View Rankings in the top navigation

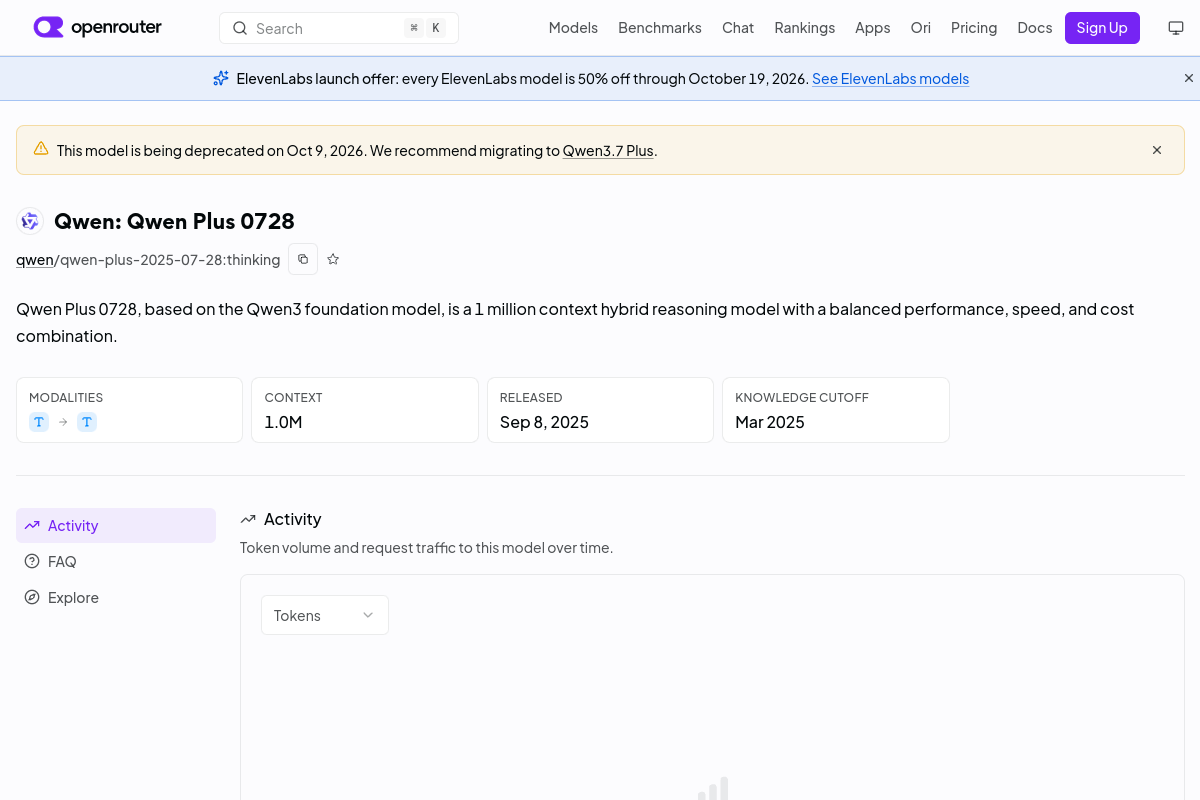(x=805, y=28)
